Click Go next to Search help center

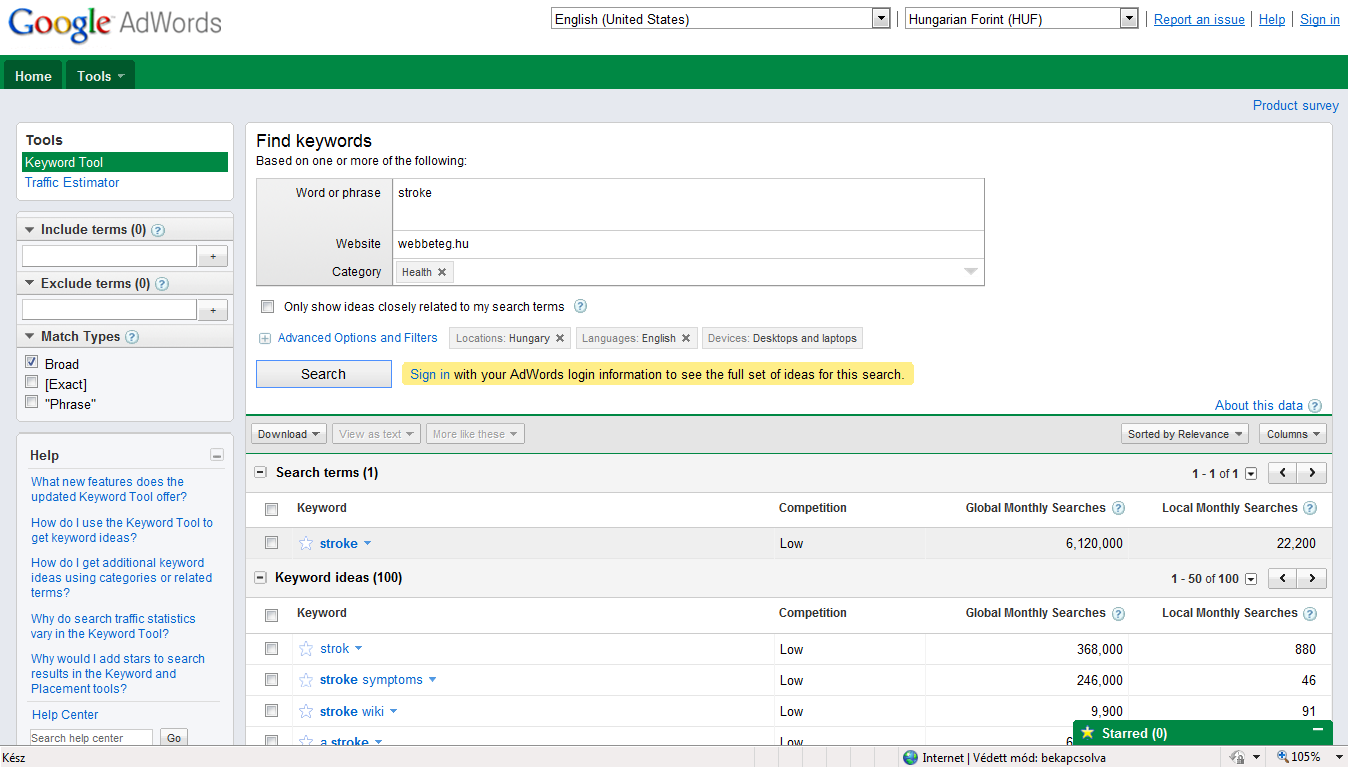click(x=174, y=738)
